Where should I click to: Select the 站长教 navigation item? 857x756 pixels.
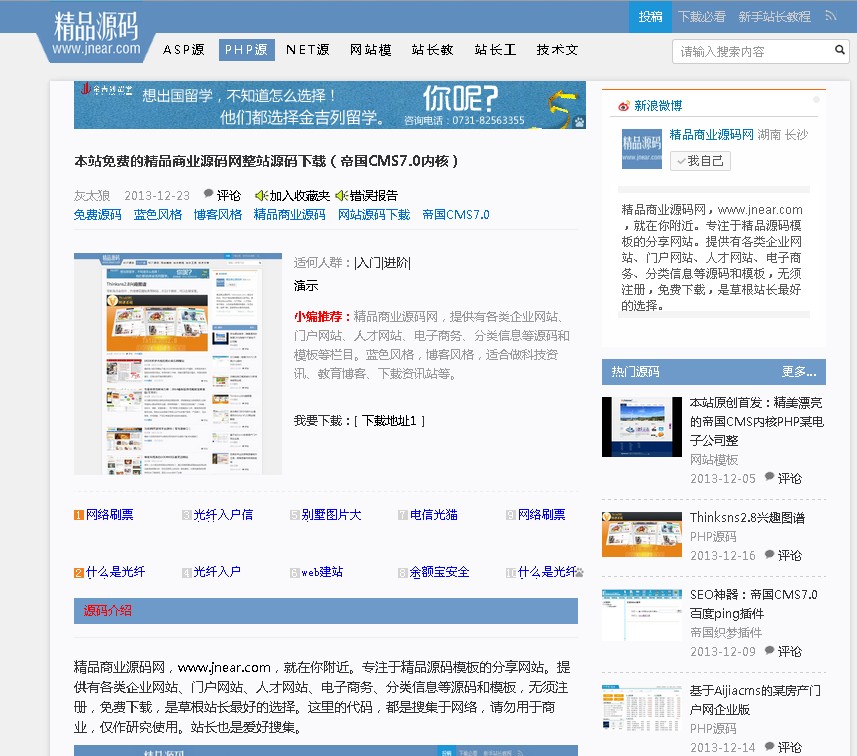pos(432,50)
